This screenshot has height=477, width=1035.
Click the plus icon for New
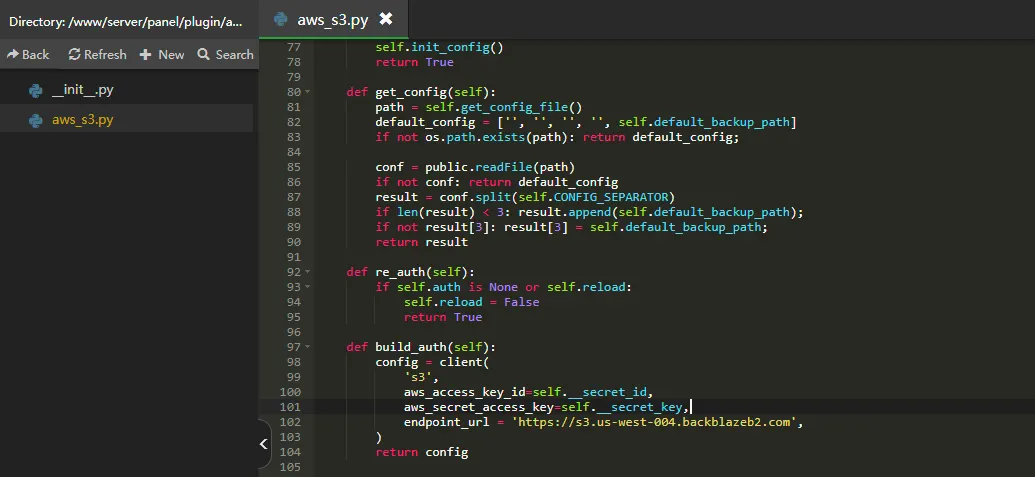(145, 55)
